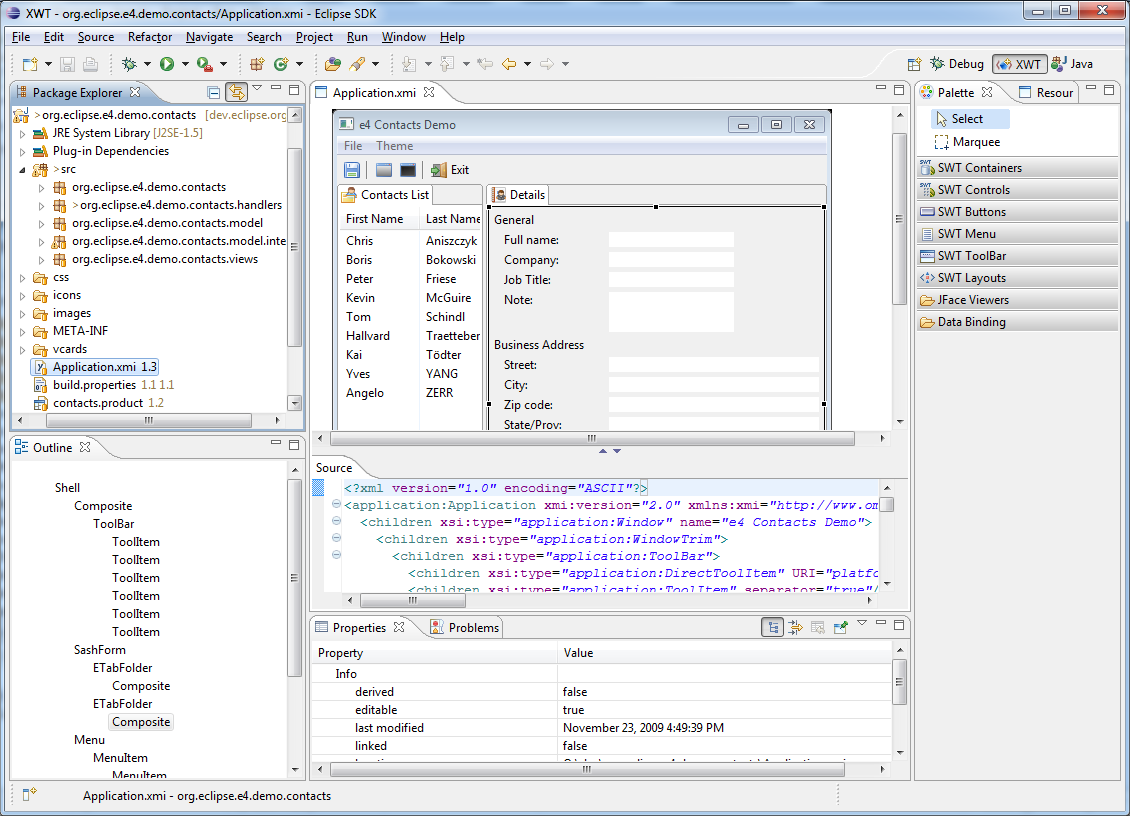This screenshot has height=816, width=1130.
Task: Expand the Data Binding palette drawer
Action: 1018,322
